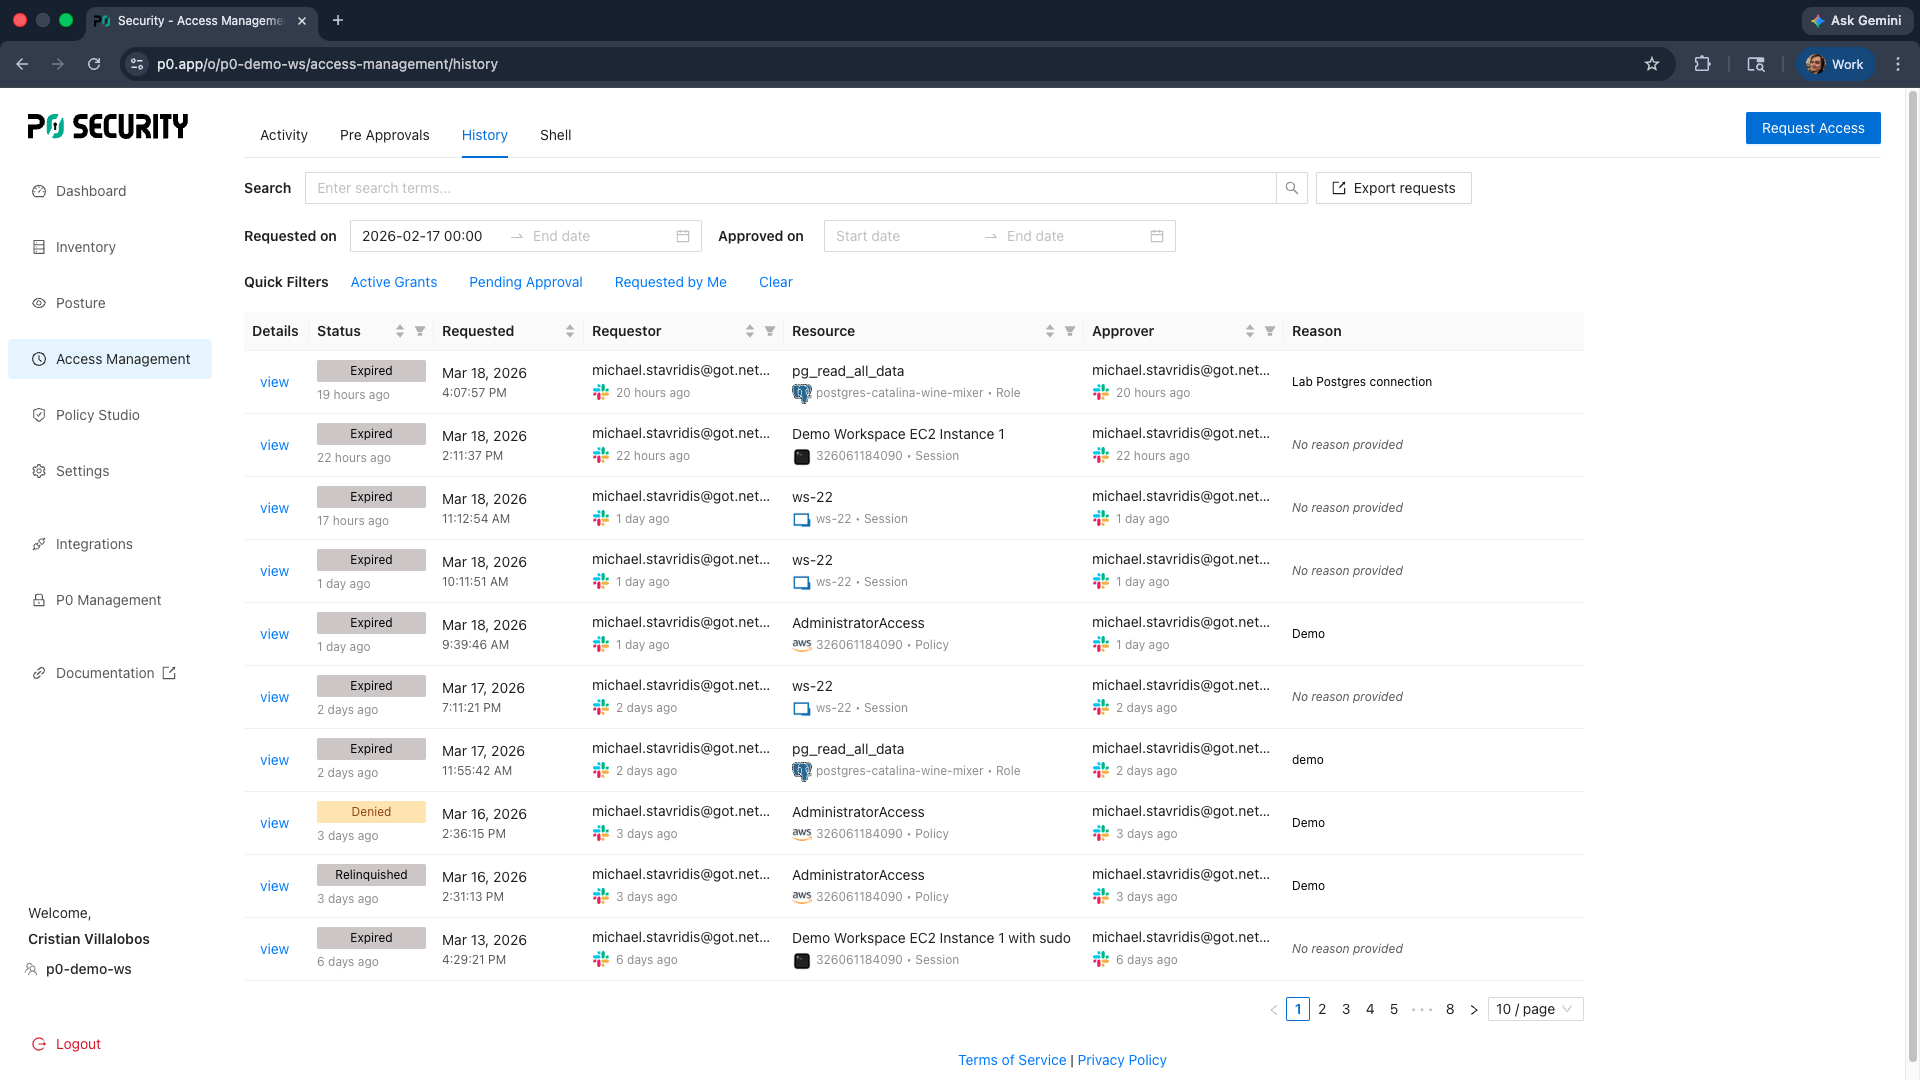
Task: Click the Request Access button
Action: [1812, 128]
